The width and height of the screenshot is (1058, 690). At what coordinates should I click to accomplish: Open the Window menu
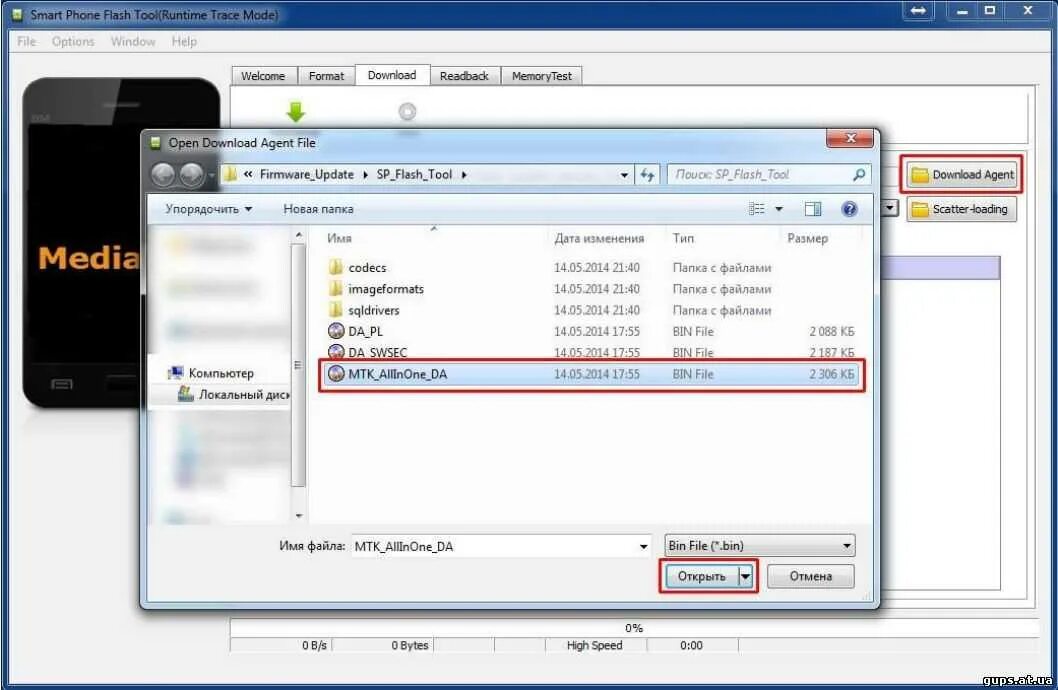click(x=133, y=42)
